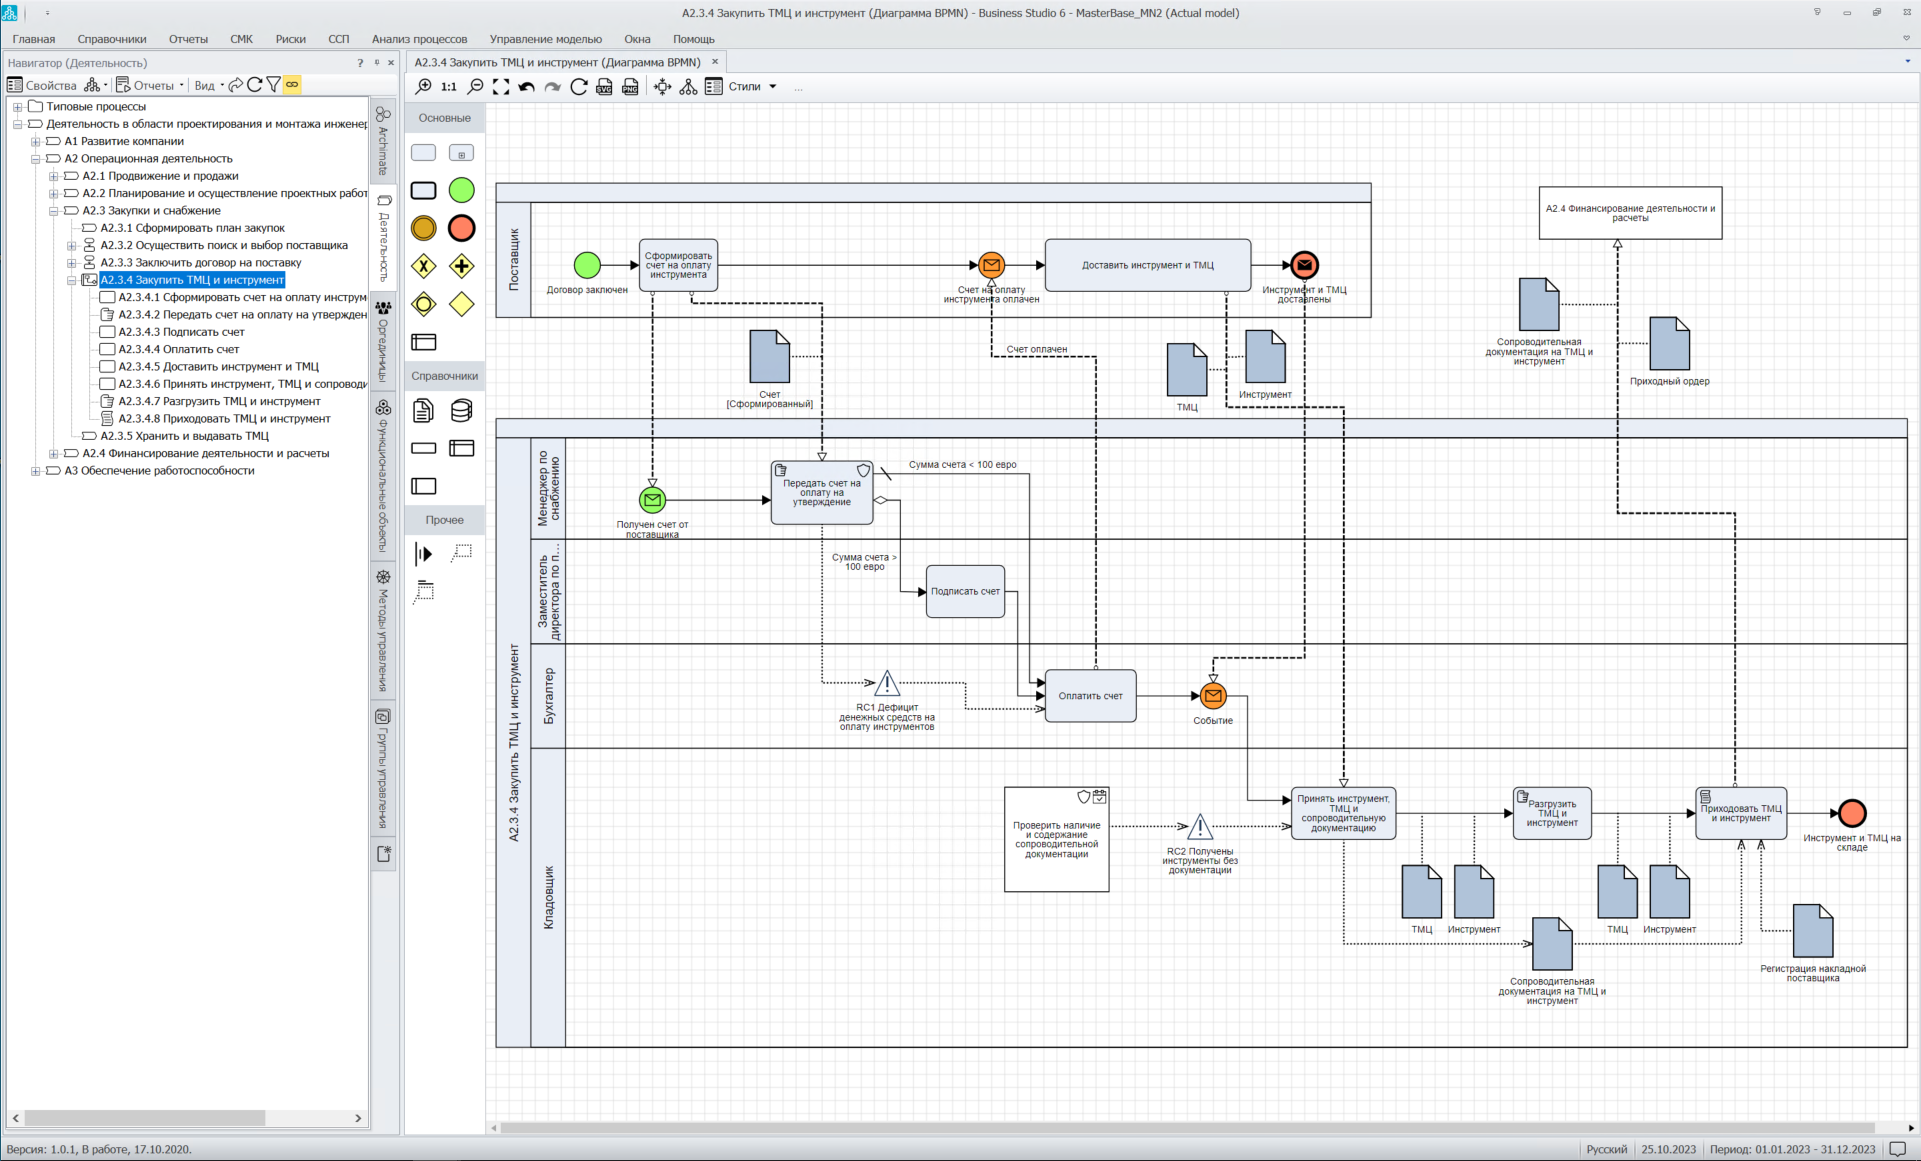Export the diagram as PNG
Image resolution: width=1921 pixels, height=1161 pixels.
point(630,87)
